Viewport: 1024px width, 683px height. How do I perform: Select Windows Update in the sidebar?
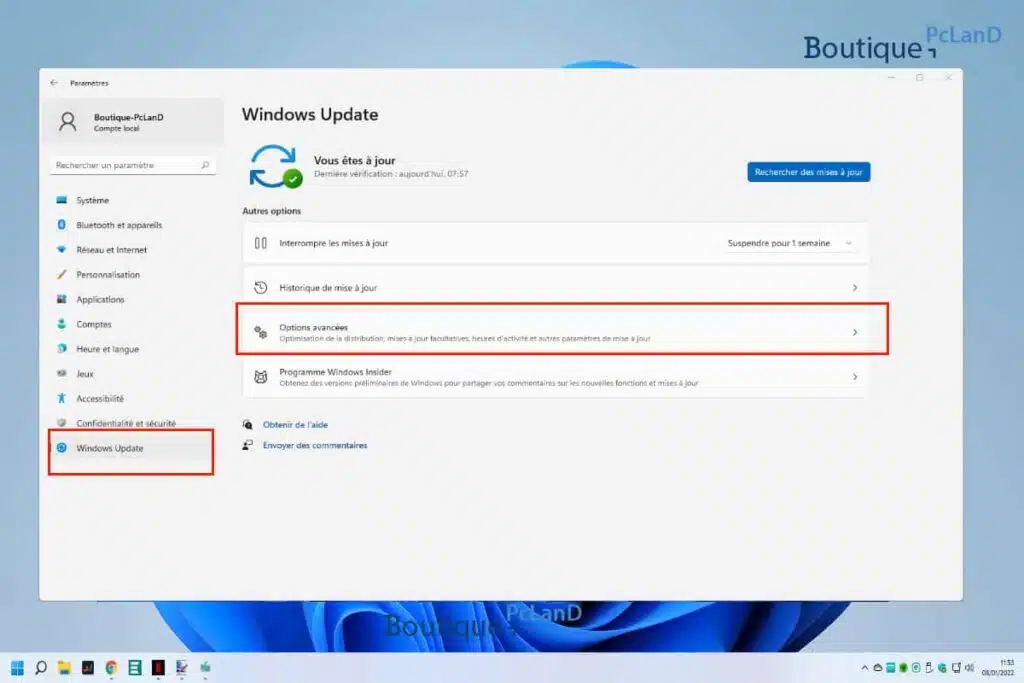pyautogui.click(x=133, y=449)
